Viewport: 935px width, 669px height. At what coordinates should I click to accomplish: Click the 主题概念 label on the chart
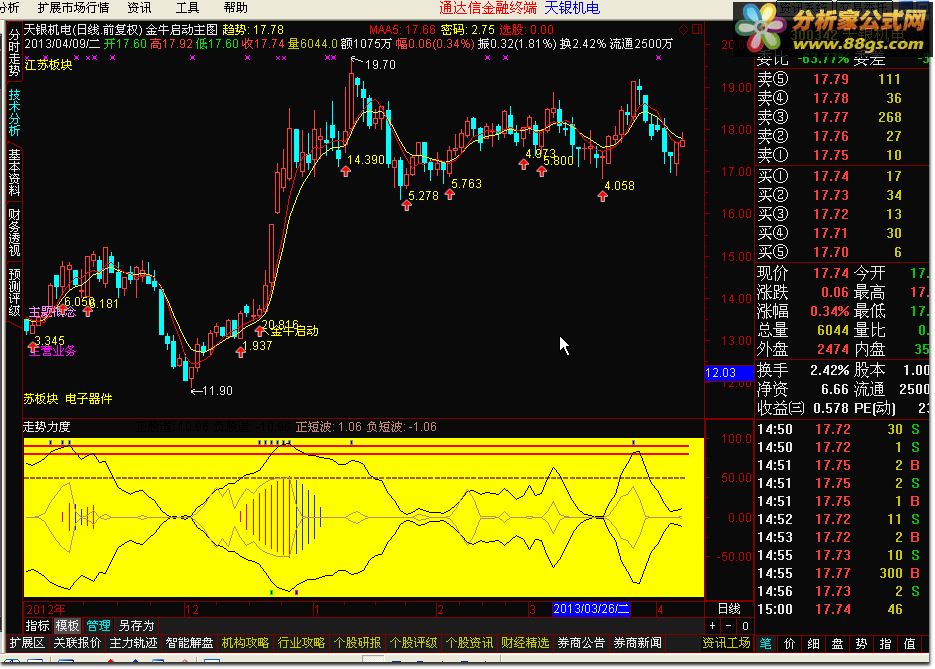[52, 312]
